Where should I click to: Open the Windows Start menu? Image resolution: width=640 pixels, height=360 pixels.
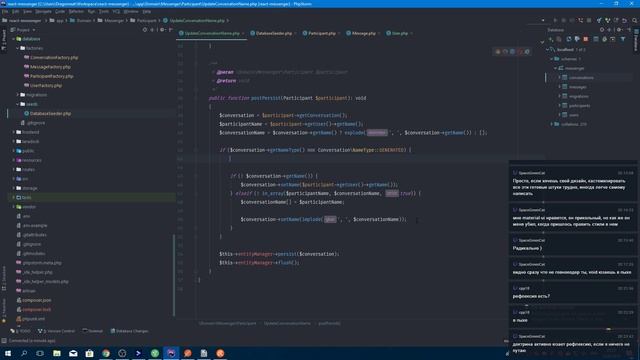pos(8,353)
